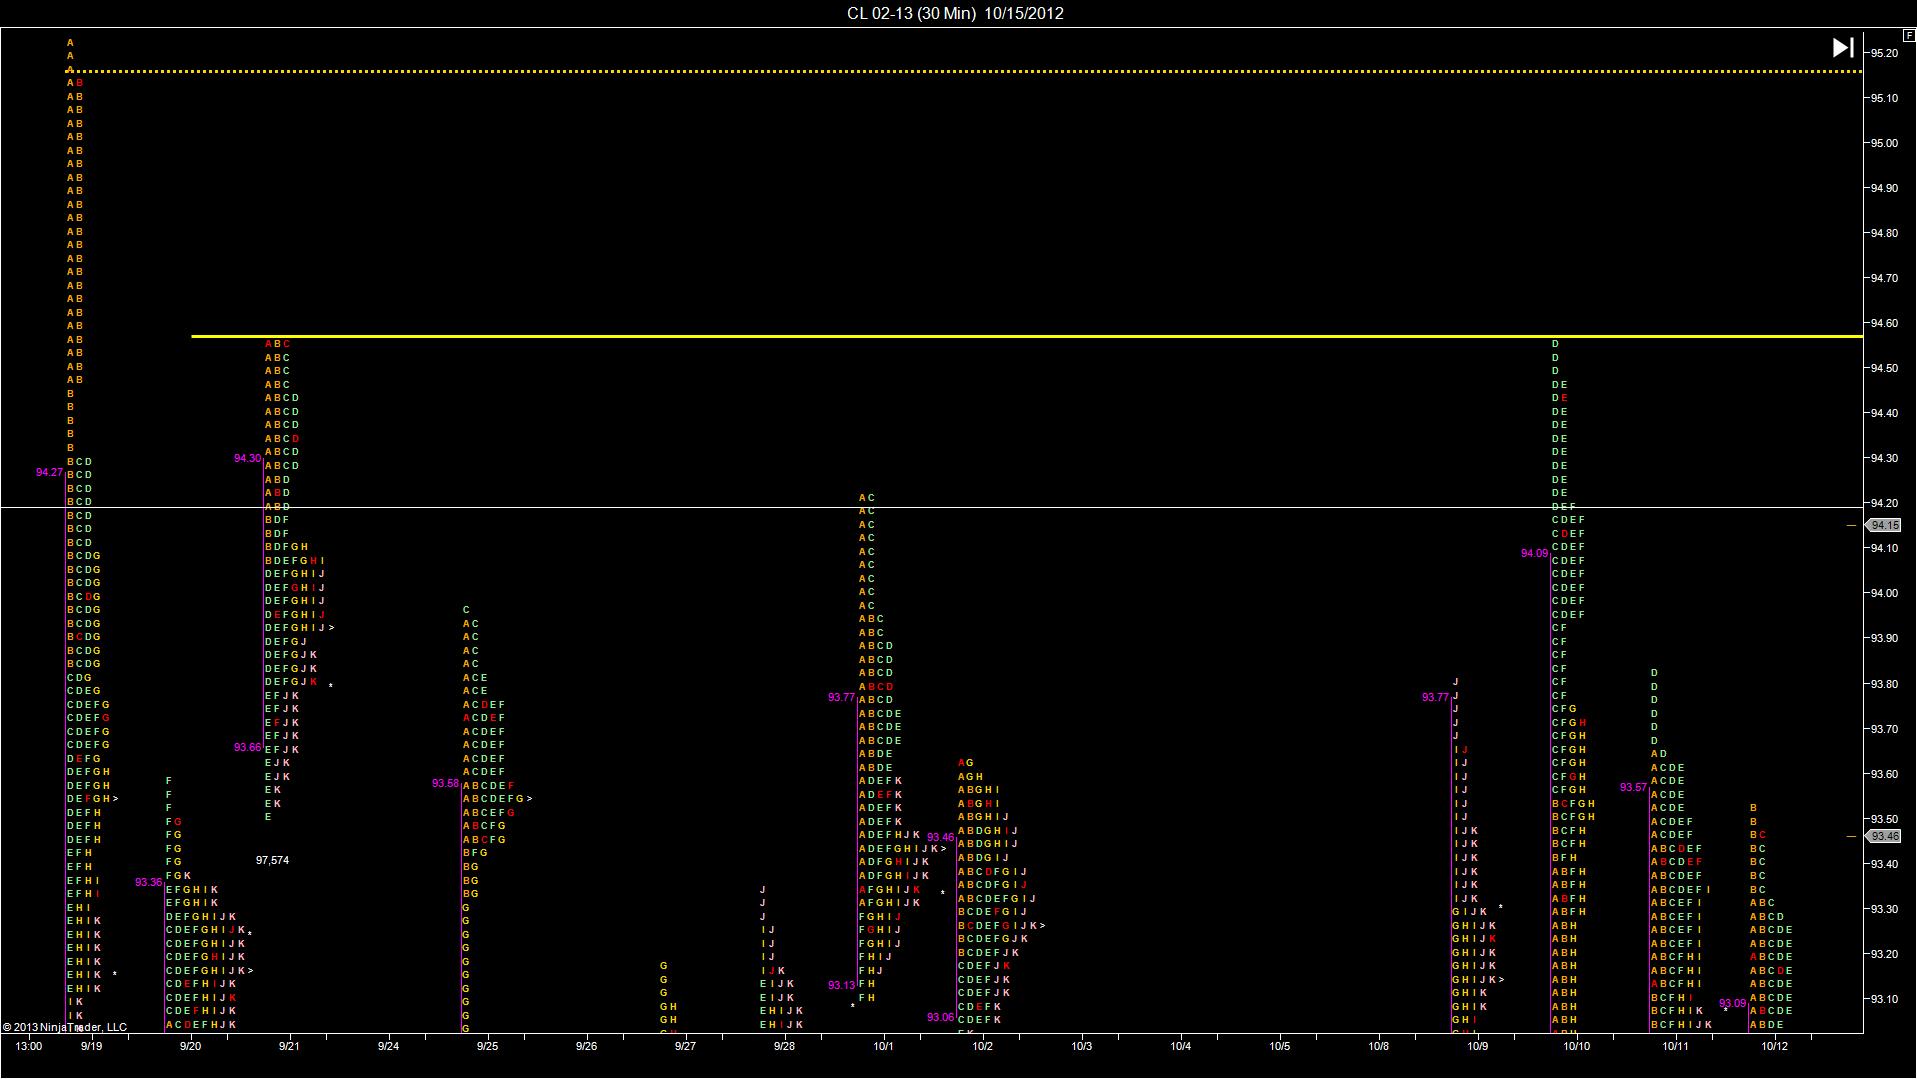Click the 10/1 date axis label
This screenshot has height=1079, width=1917.
pos(883,1046)
